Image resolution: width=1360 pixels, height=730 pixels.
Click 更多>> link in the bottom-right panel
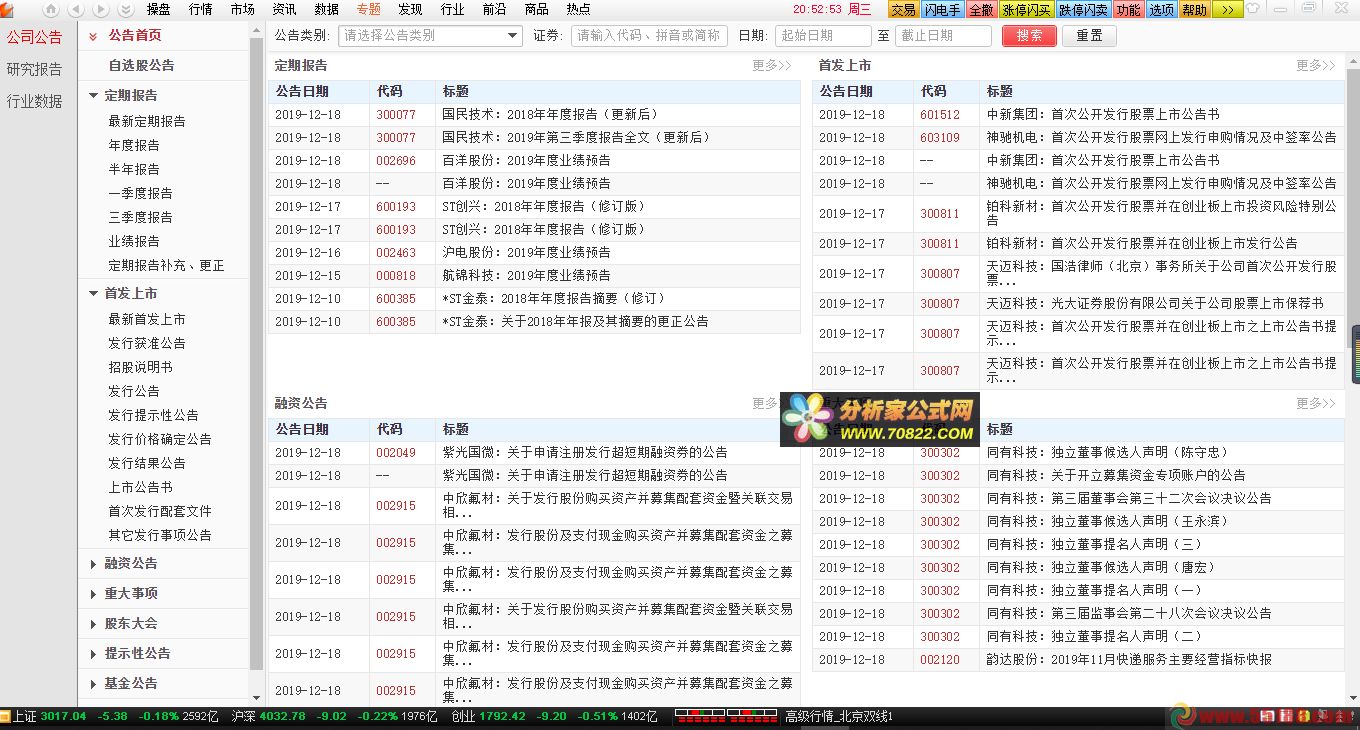pos(1315,403)
